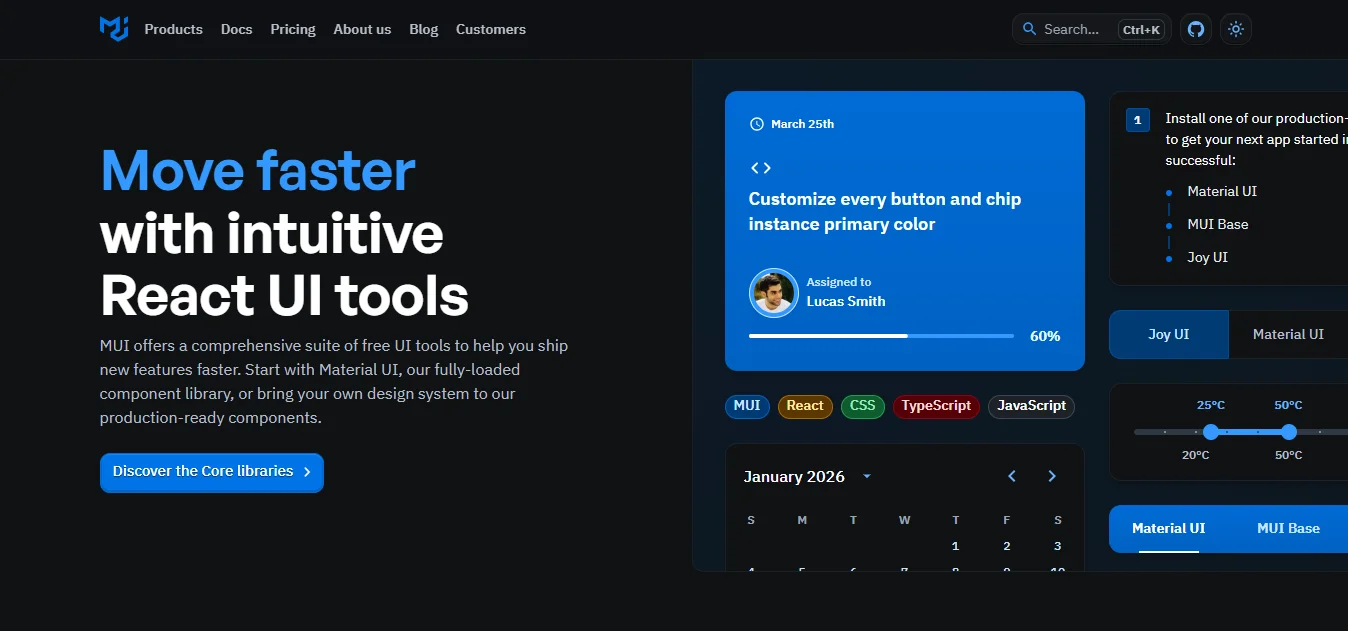Open the GitHub repository icon
The width and height of the screenshot is (1348, 631).
1195,29
